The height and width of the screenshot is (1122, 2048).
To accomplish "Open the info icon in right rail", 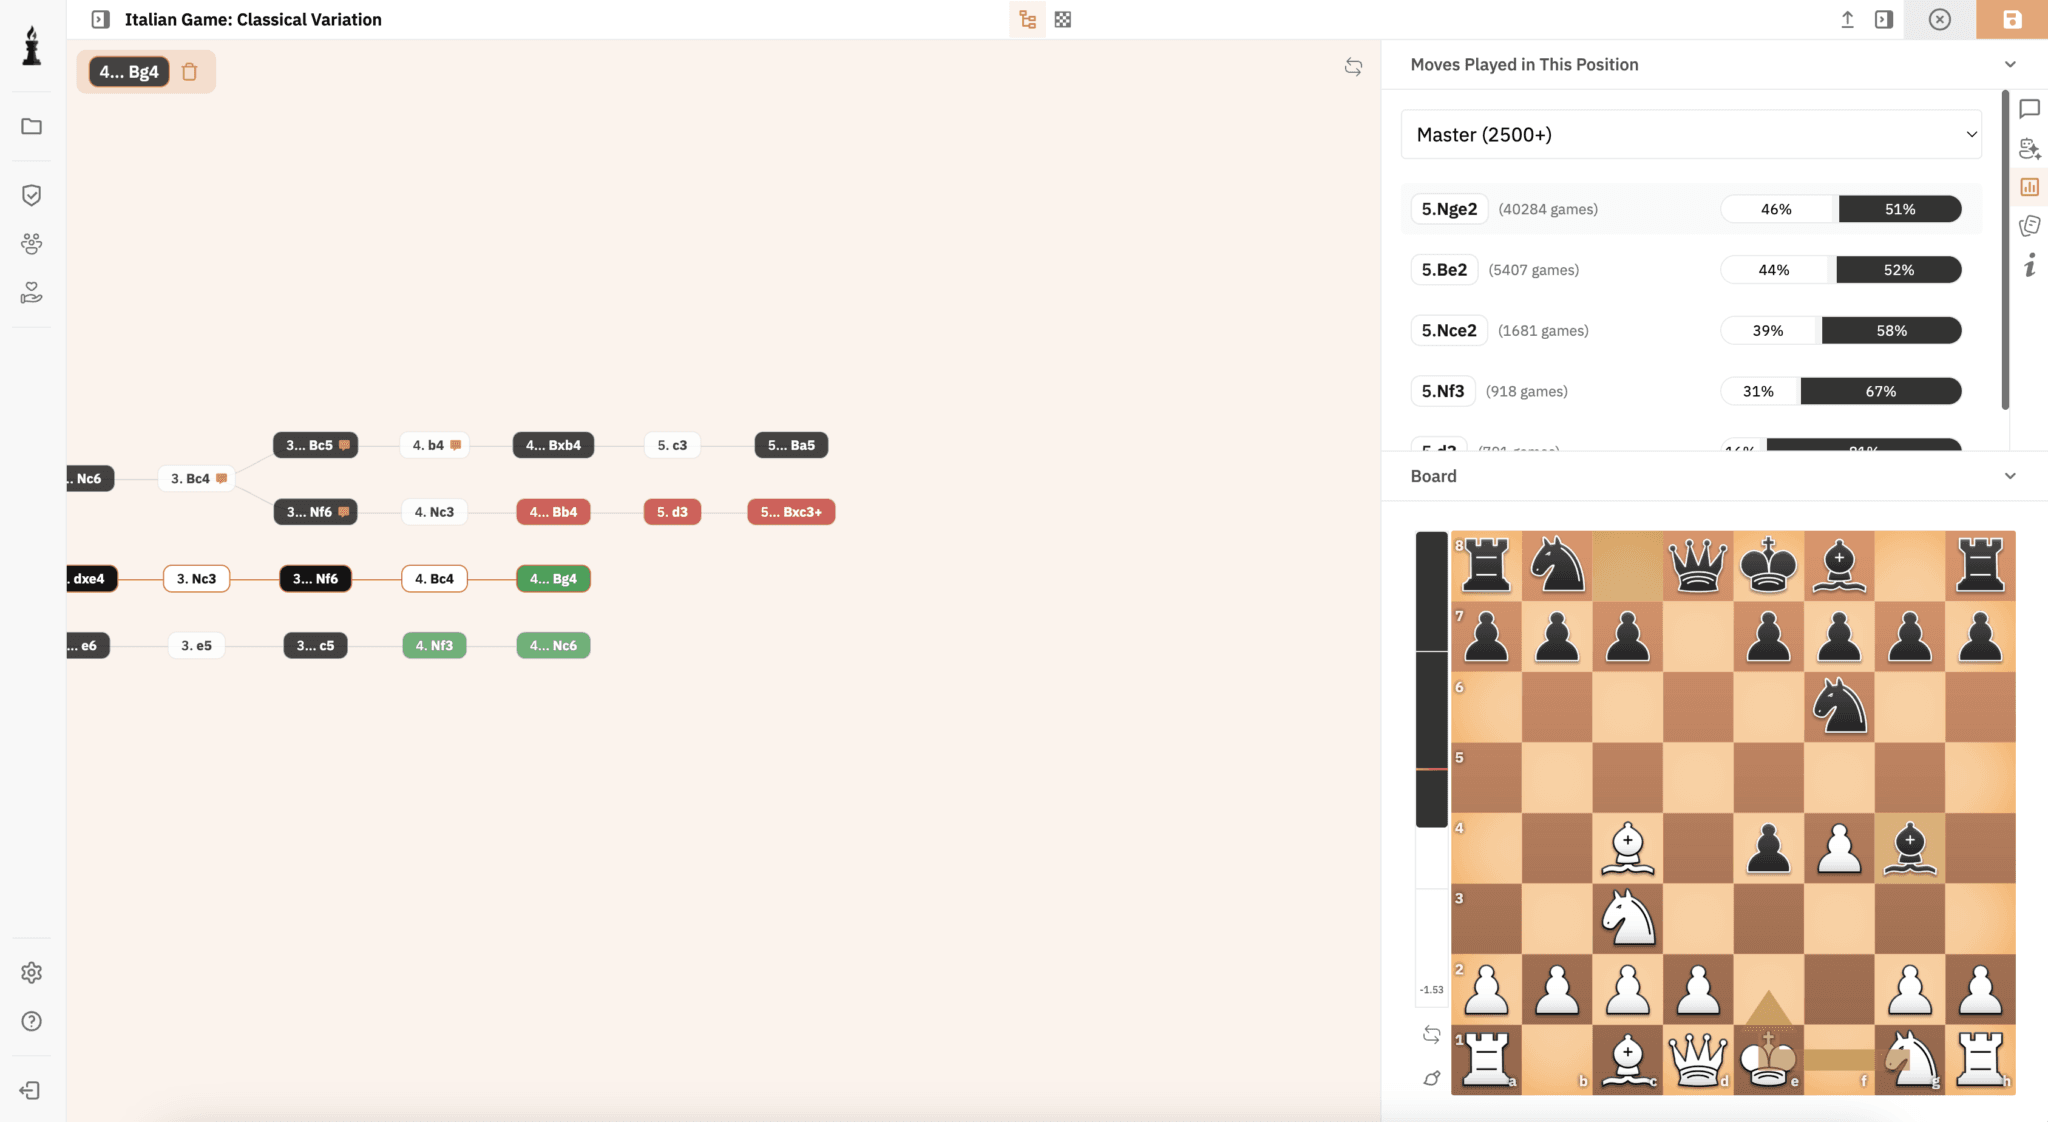I will [x=2030, y=265].
